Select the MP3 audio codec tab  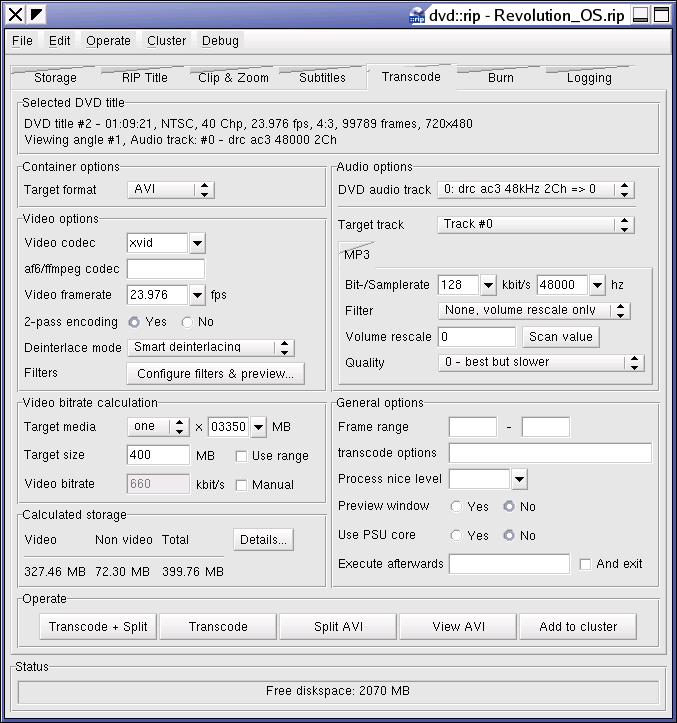[357, 255]
